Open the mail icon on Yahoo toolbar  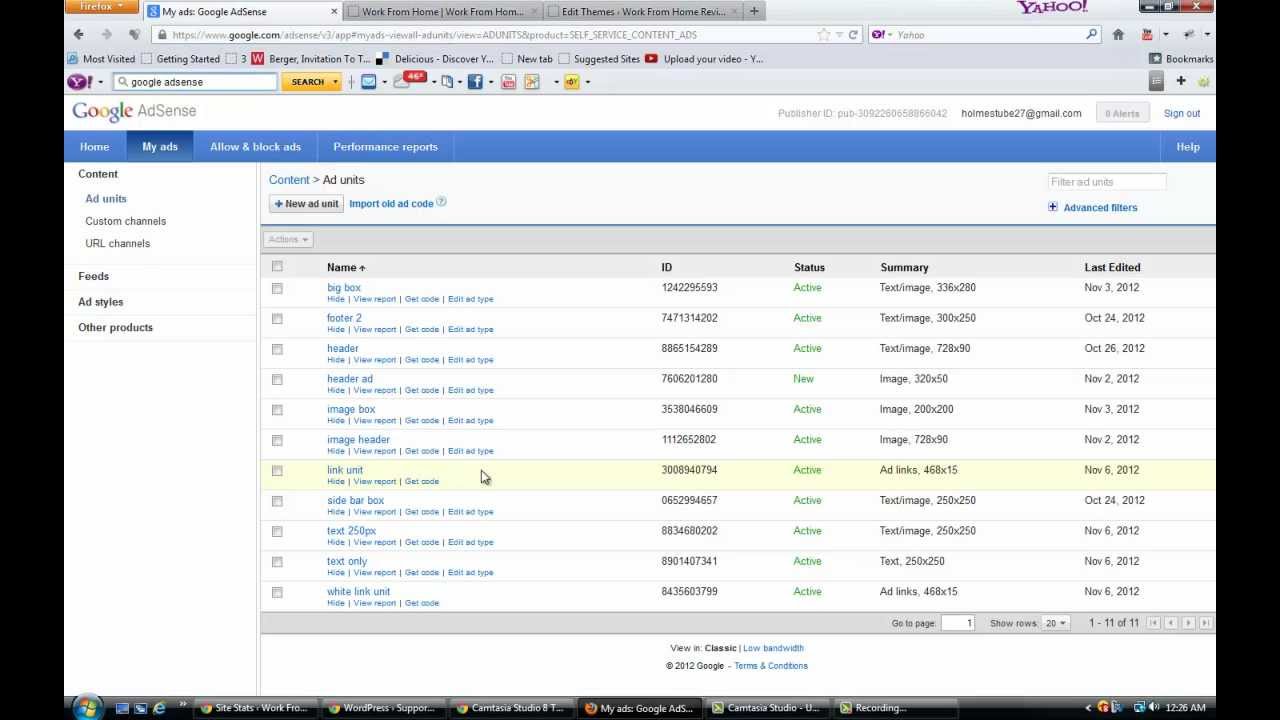pos(368,82)
